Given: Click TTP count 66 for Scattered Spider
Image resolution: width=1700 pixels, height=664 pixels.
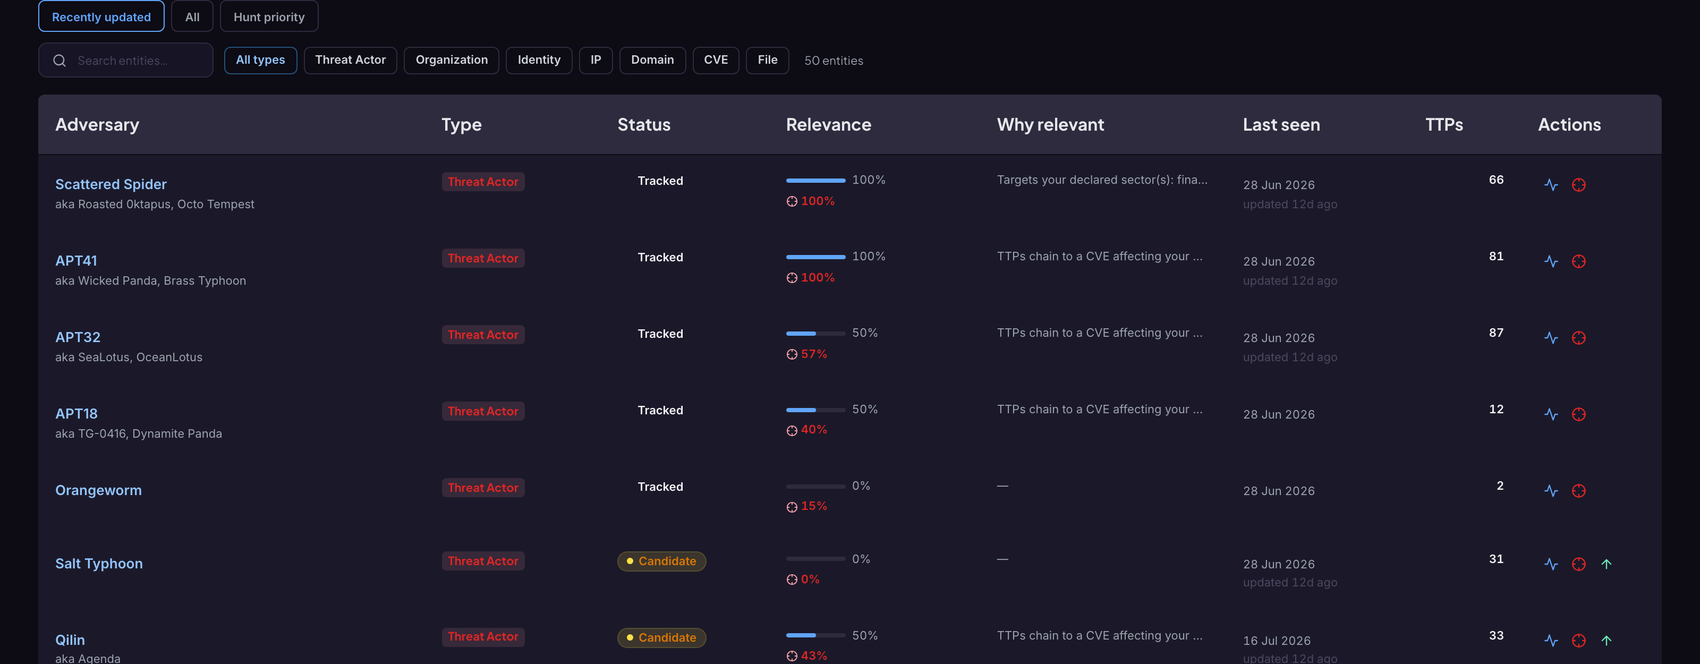Looking at the screenshot, I should pyautogui.click(x=1496, y=180).
